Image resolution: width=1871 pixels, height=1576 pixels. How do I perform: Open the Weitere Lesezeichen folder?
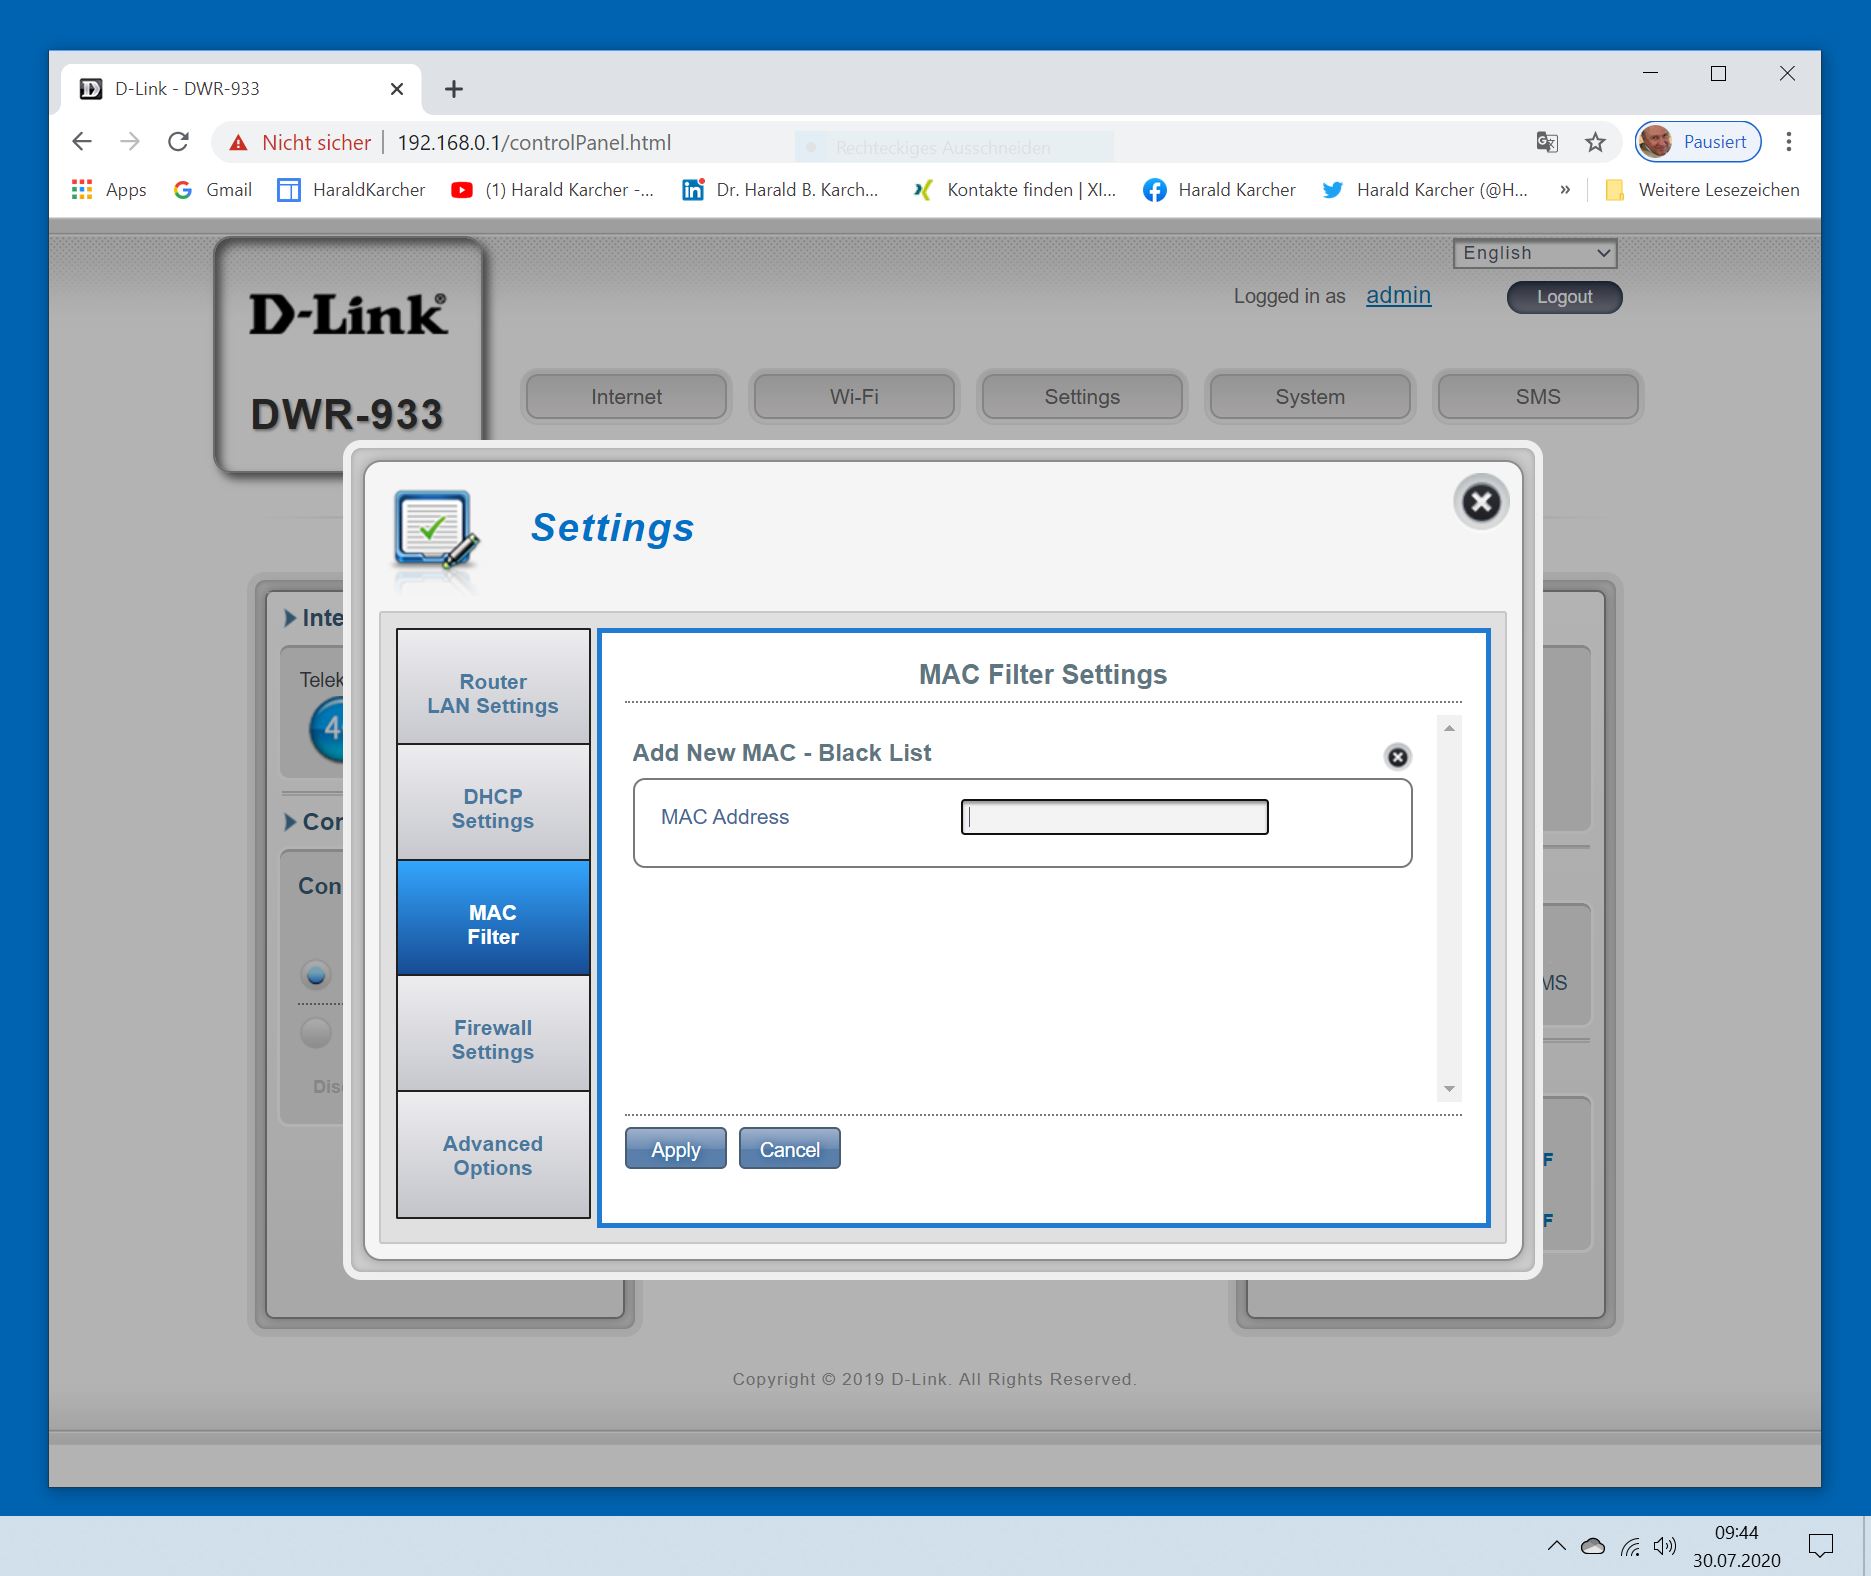click(1702, 190)
